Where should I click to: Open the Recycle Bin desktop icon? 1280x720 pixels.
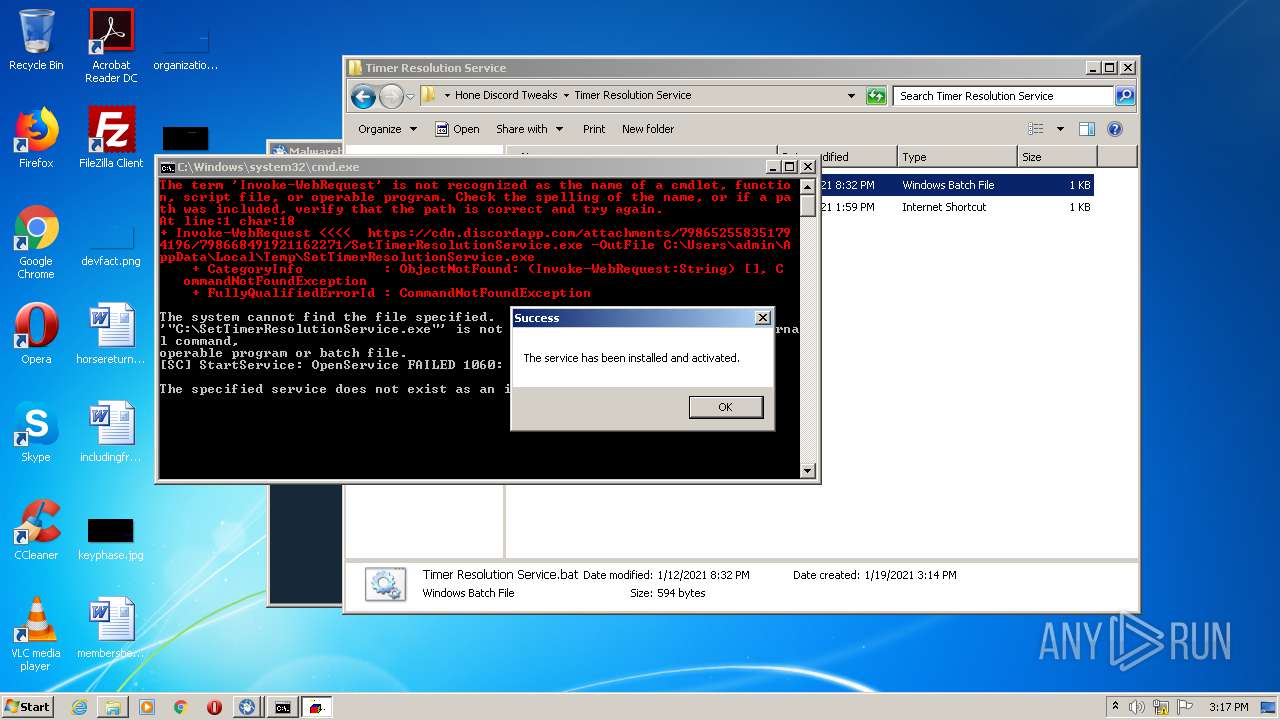[x=36, y=40]
